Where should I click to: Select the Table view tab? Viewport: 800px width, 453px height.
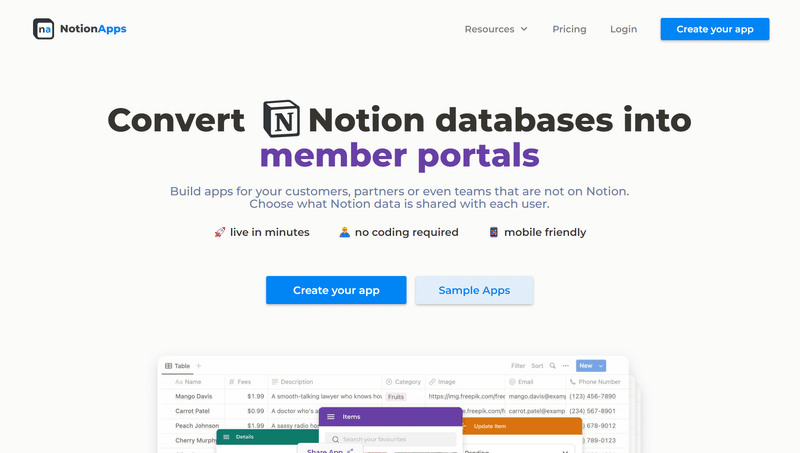(x=178, y=366)
